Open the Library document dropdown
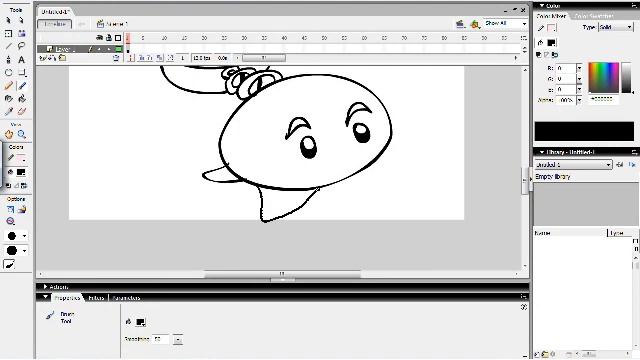 pyautogui.click(x=573, y=164)
